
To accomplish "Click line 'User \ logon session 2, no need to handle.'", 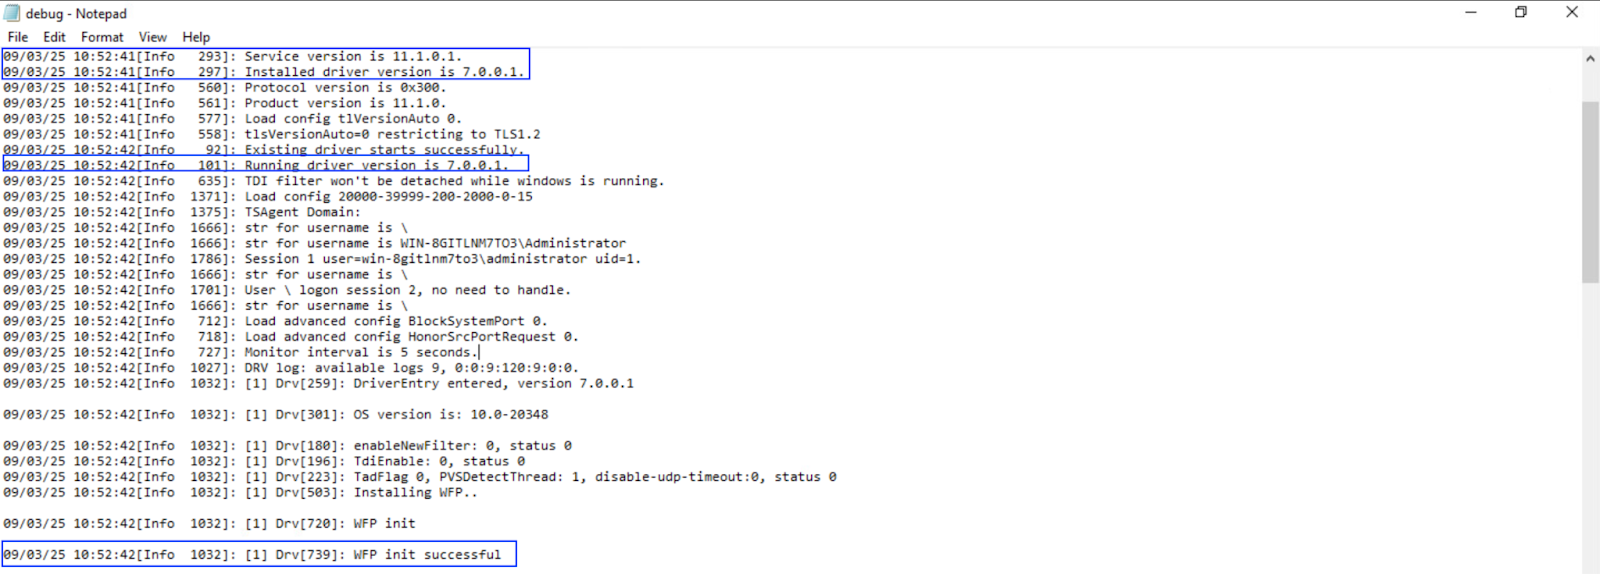I will coord(287,290).
